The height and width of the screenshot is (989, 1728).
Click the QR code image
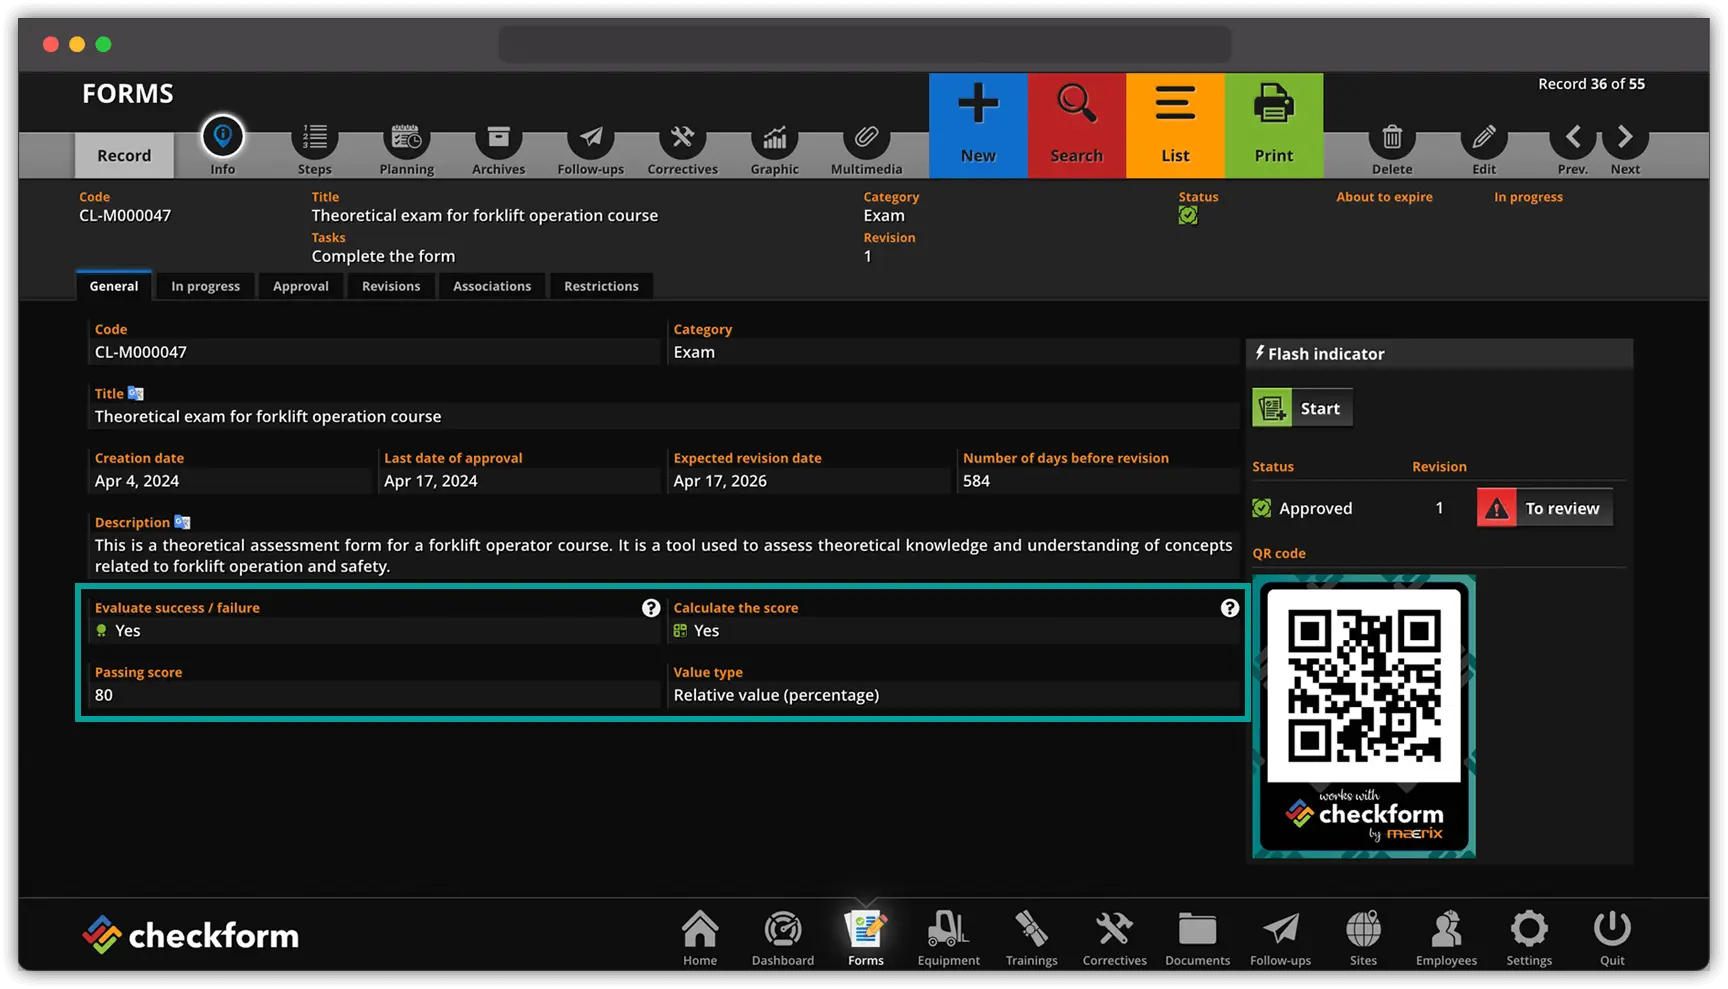(1364, 716)
